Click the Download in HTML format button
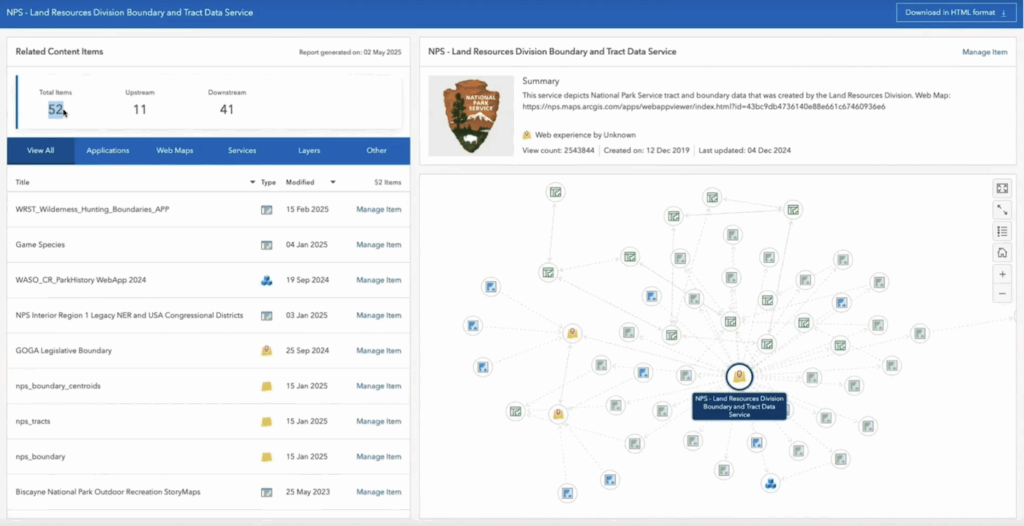Image resolution: width=1024 pixels, height=526 pixels. pyautogui.click(x=956, y=12)
